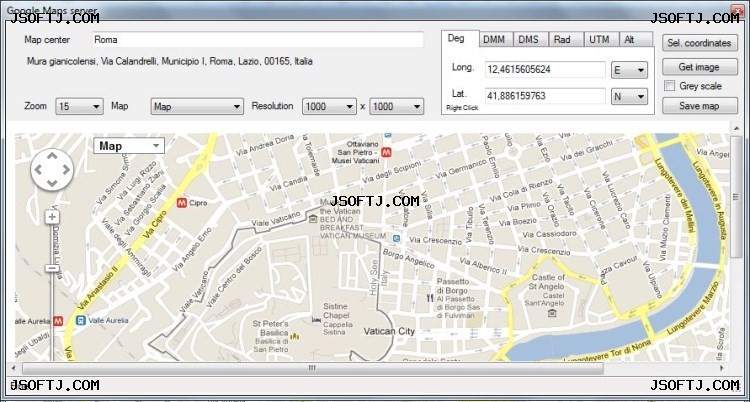This screenshot has width=750, height=402.
Task: Click the Vatican Museums building icon
Action: (x=313, y=219)
